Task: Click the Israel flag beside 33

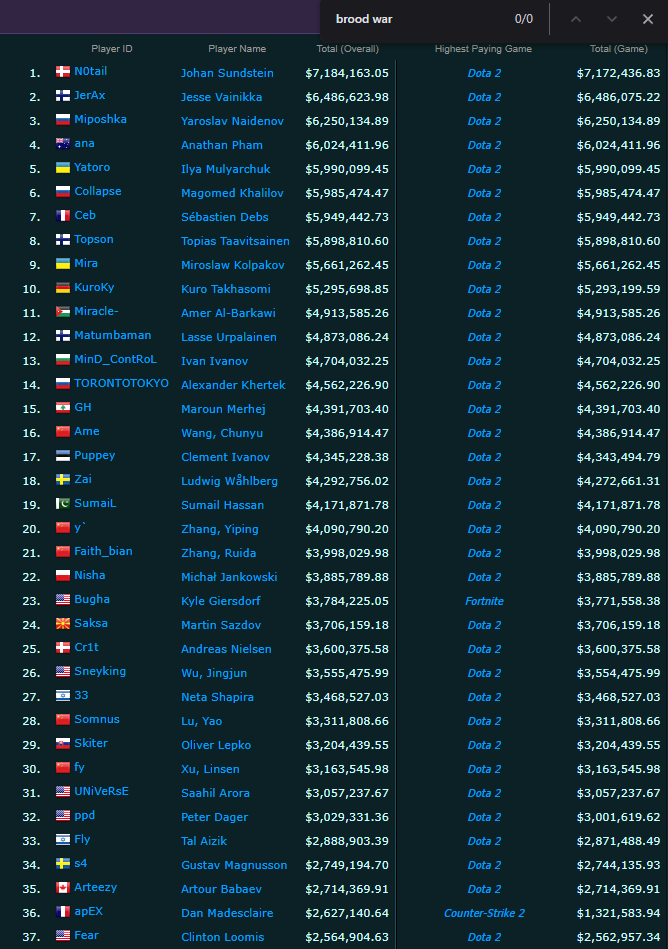Action: (x=63, y=695)
